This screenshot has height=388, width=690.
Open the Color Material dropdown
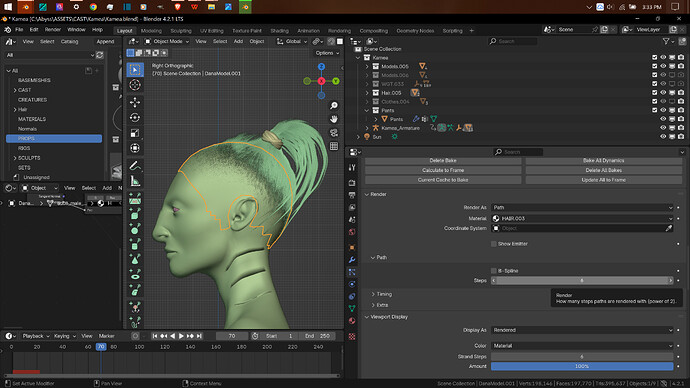click(582, 346)
